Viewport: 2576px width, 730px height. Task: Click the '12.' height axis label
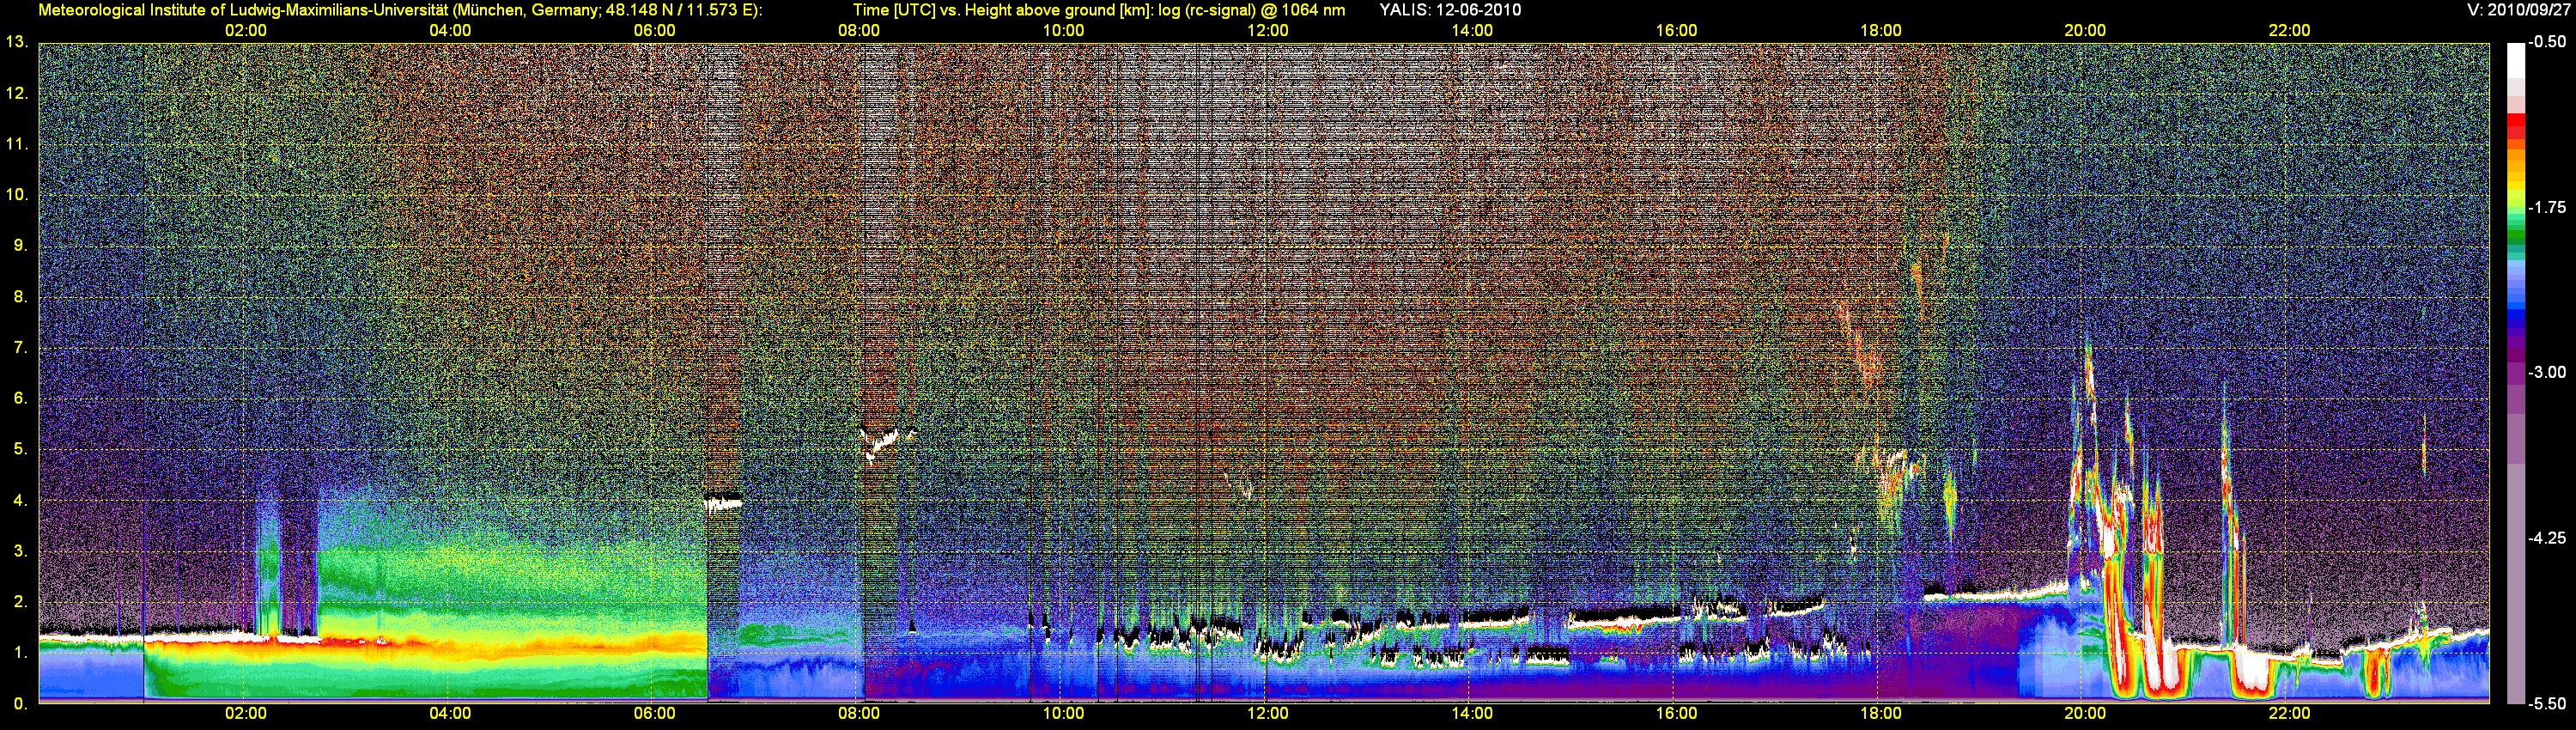[16, 93]
